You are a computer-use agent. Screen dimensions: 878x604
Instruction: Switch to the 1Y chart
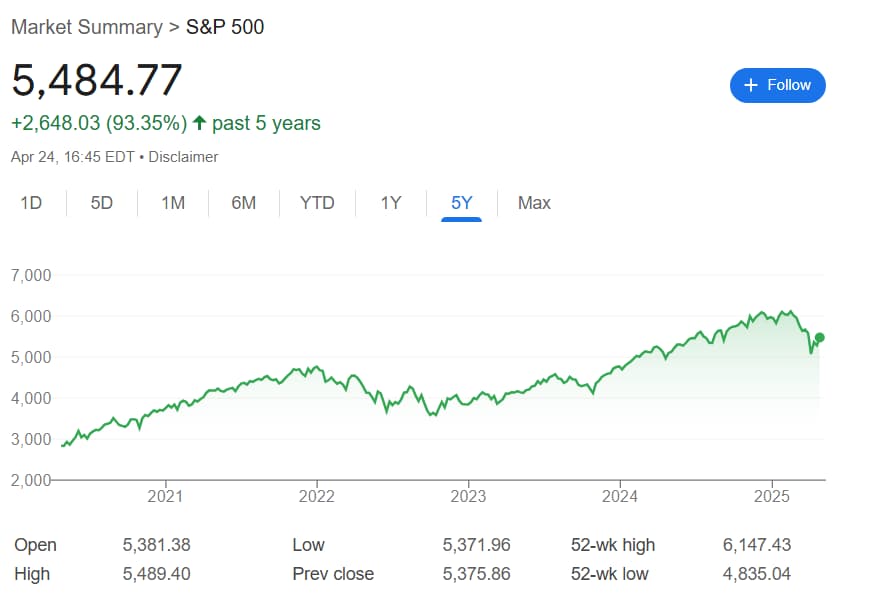(x=390, y=202)
